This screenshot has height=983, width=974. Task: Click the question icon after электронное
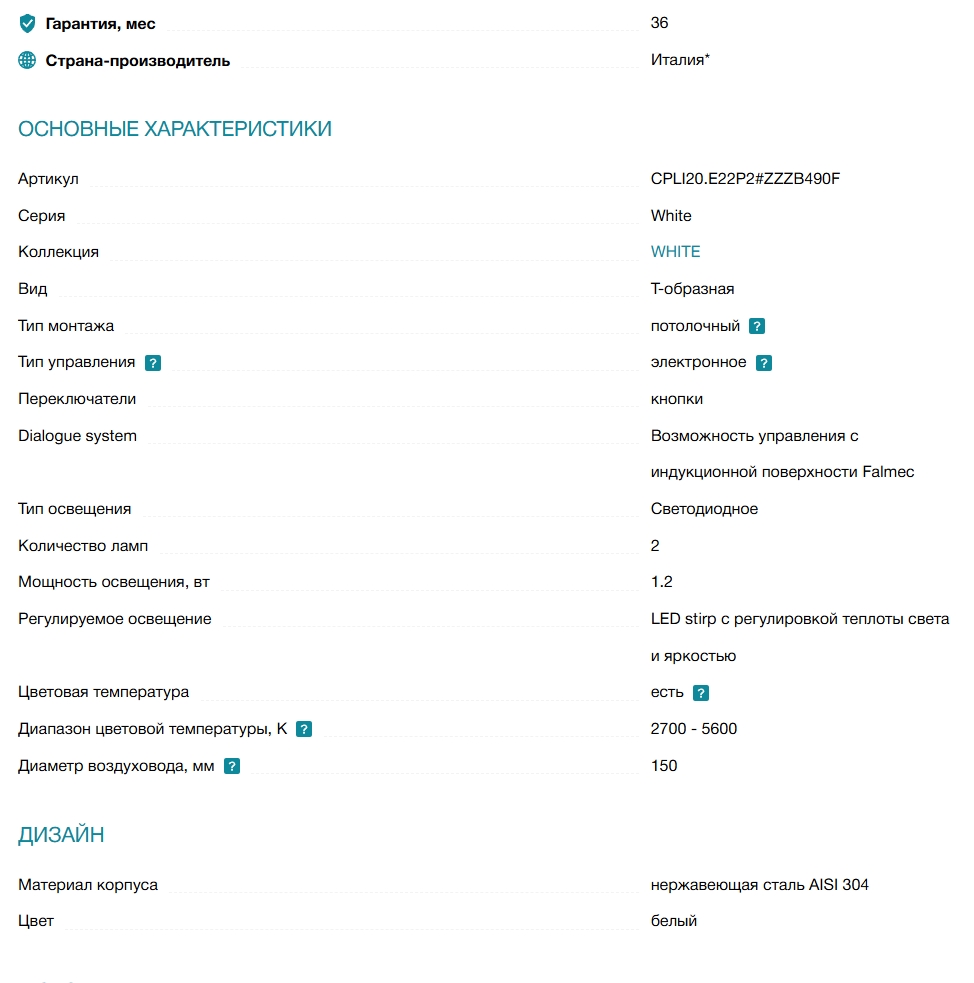(763, 363)
